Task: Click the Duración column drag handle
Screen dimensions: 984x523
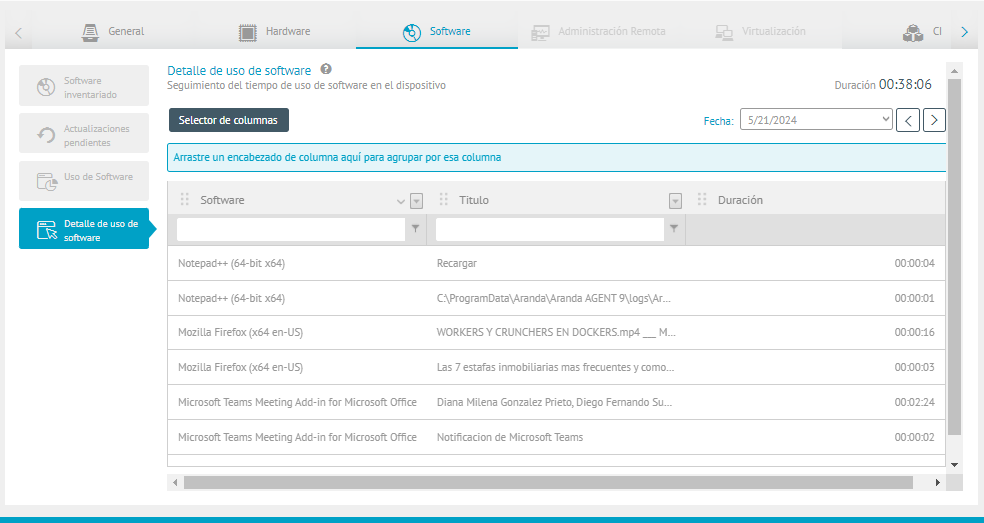Action: point(702,200)
